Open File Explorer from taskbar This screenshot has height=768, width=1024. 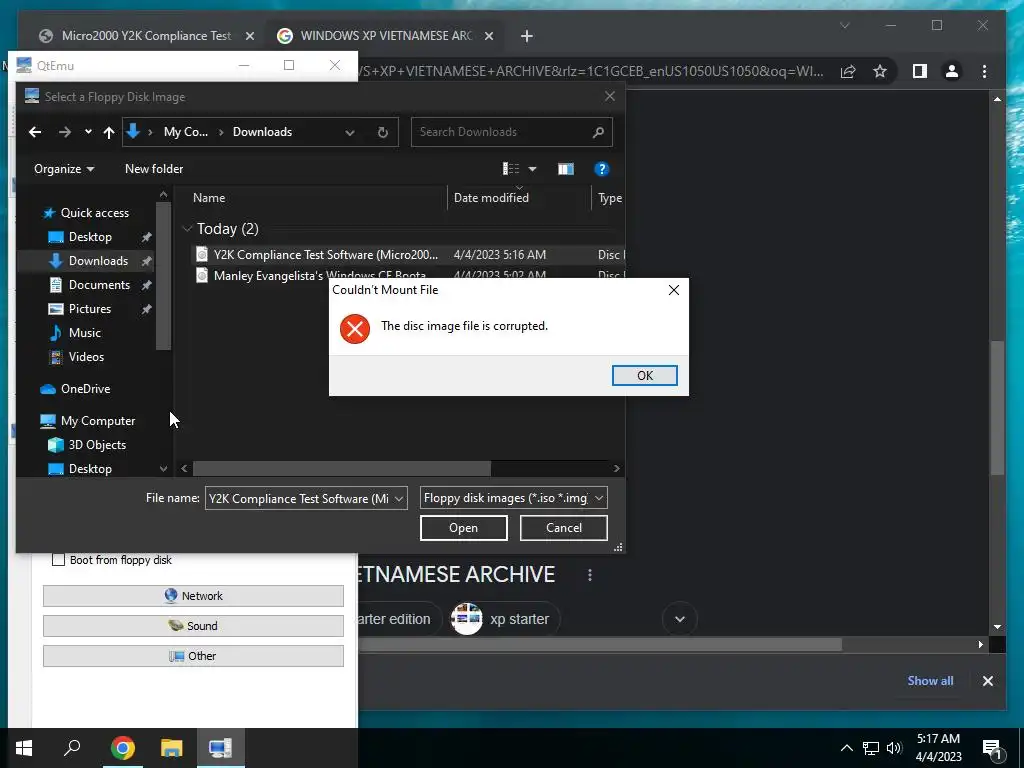(171, 748)
